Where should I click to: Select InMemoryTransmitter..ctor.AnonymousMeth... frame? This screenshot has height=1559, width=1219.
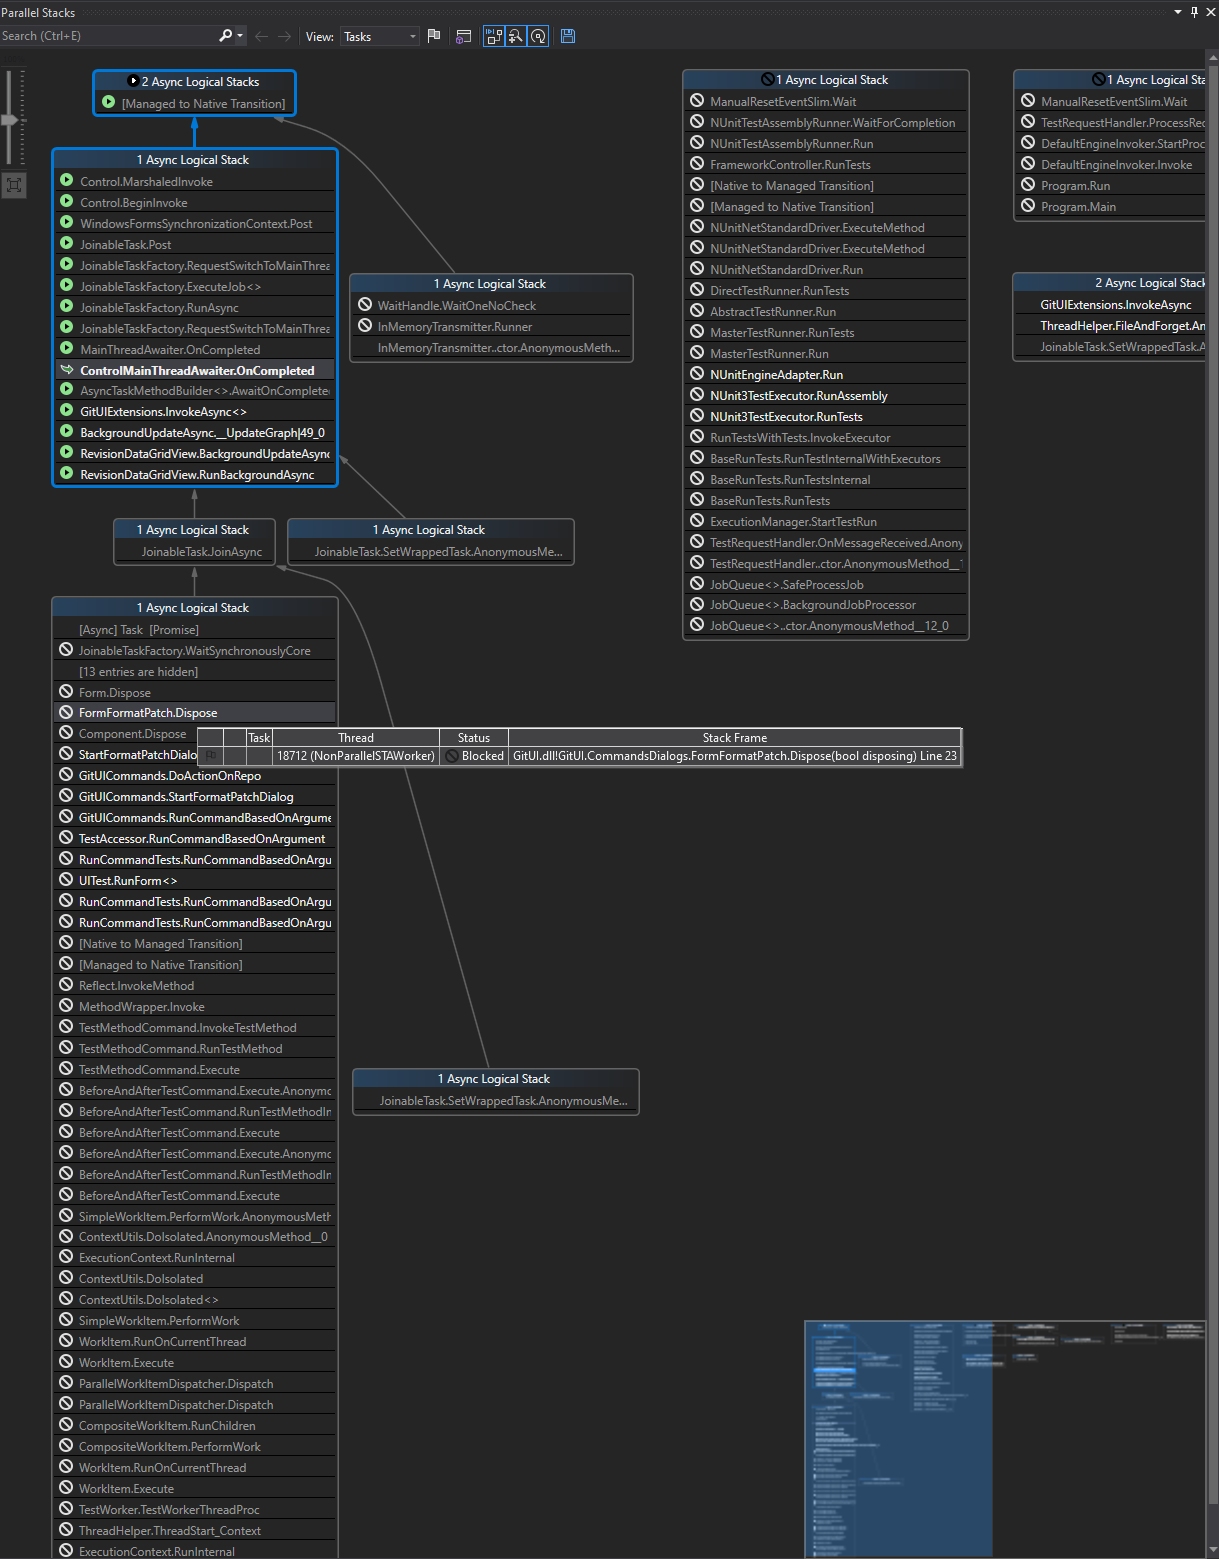(491, 348)
